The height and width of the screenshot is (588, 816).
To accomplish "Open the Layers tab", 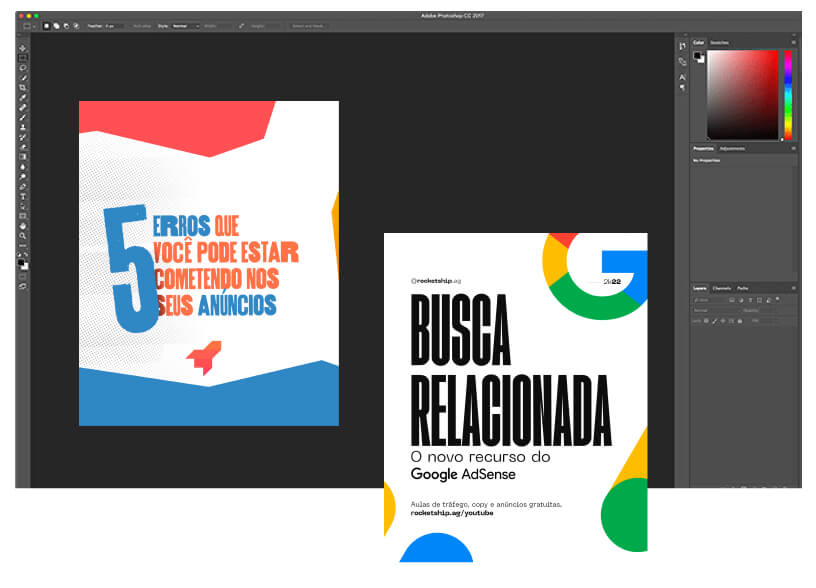I will tap(700, 288).
